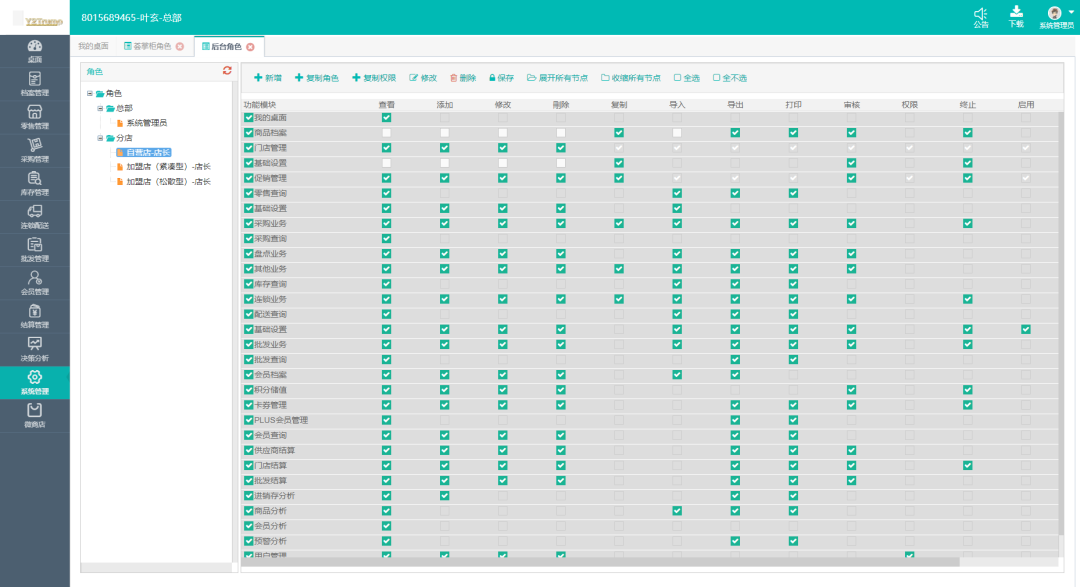This screenshot has width=1080, height=587.
Task: Collapse the 总部 tree node
Action: click(x=100, y=108)
